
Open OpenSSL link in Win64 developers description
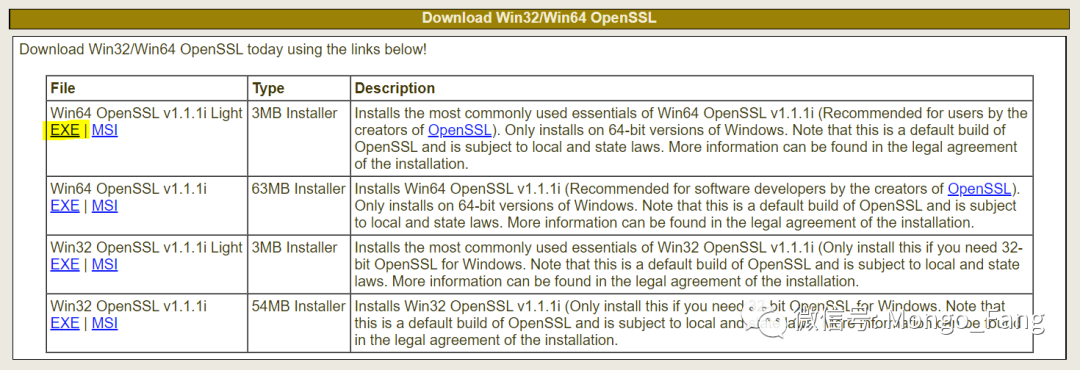click(979, 188)
